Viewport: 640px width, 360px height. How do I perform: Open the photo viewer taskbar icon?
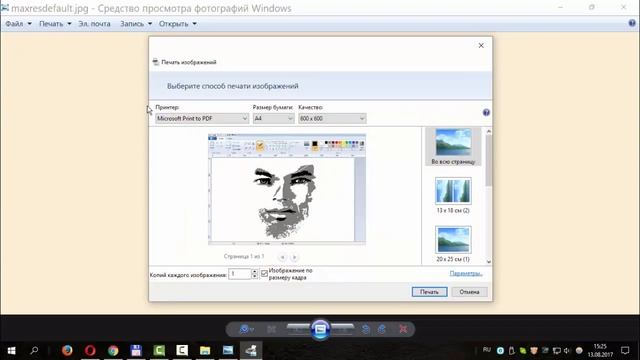pyautogui.click(x=228, y=350)
